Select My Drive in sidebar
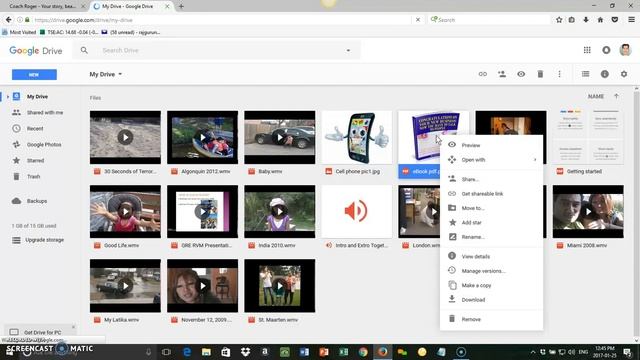The image size is (640, 360). (37, 97)
